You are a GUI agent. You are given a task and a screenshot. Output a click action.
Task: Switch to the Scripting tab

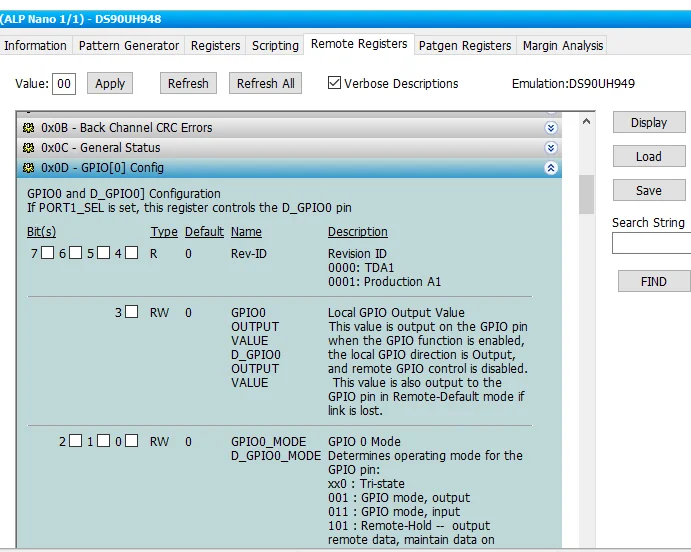(275, 45)
